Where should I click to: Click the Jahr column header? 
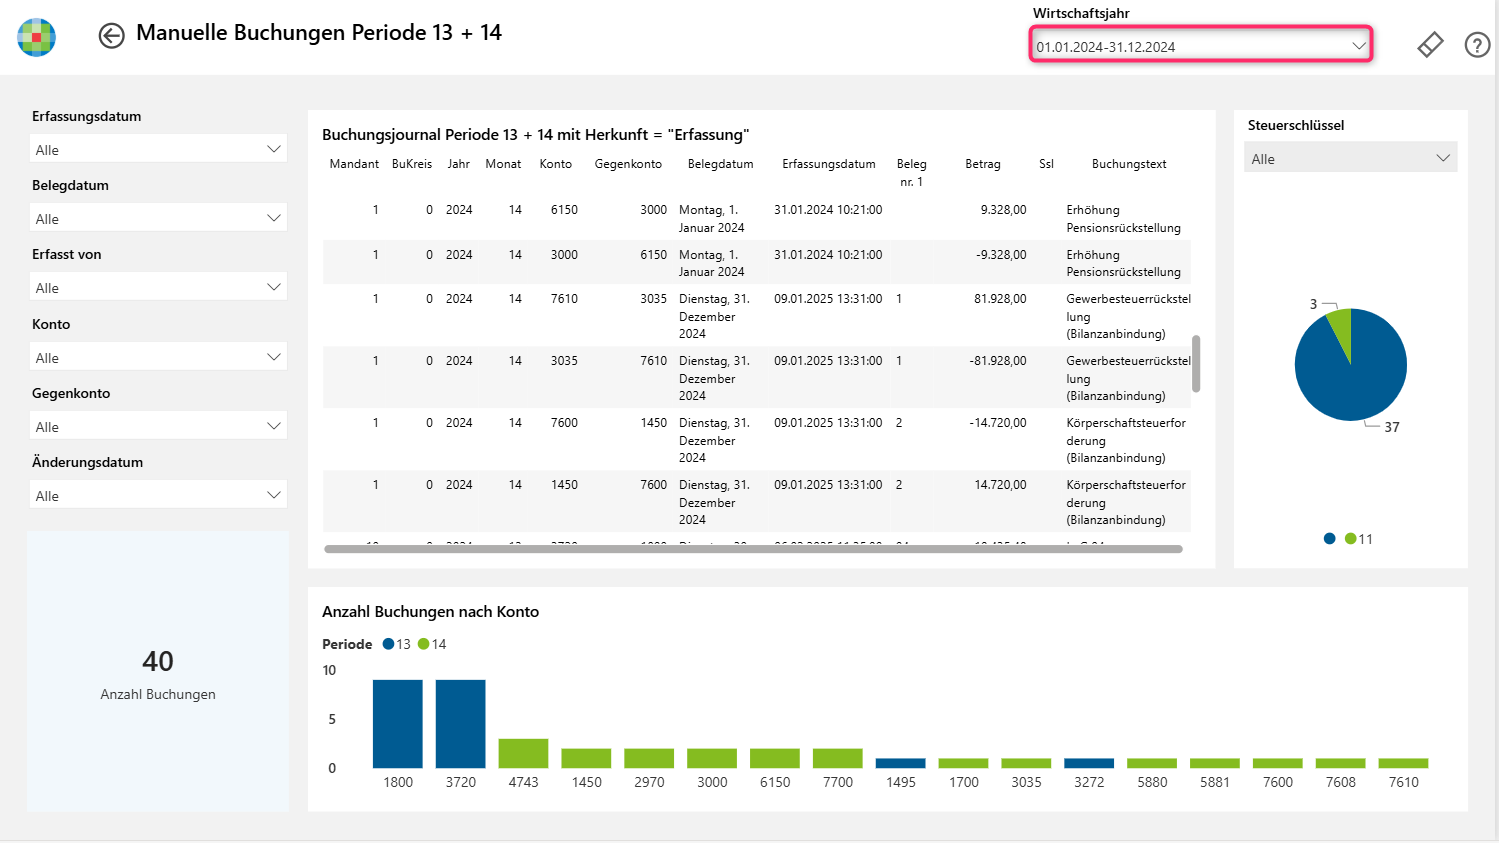coord(459,164)
